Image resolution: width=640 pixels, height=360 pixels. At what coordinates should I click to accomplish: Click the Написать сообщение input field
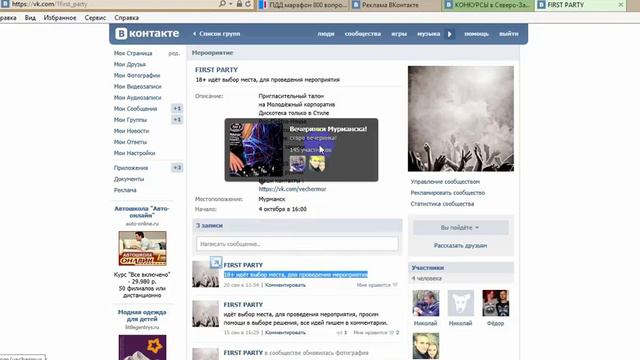click(x=297, y=244)
